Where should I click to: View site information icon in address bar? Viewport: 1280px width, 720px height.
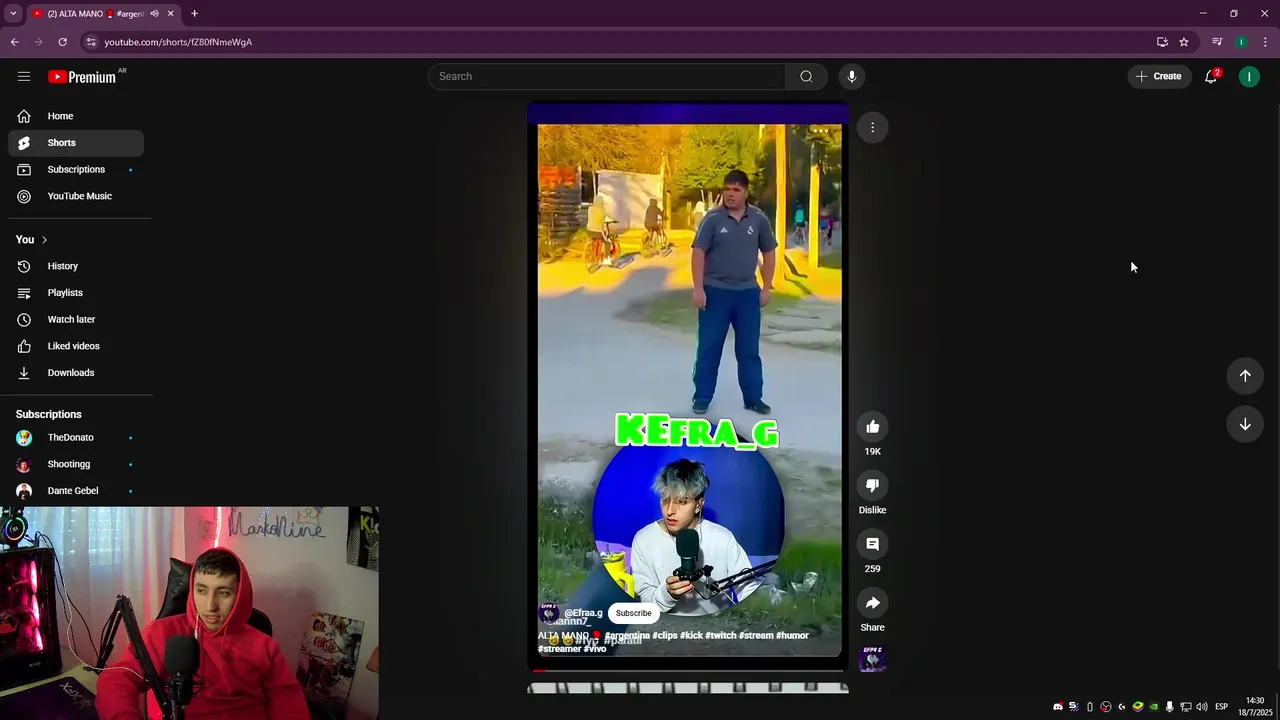pos(91,42)
